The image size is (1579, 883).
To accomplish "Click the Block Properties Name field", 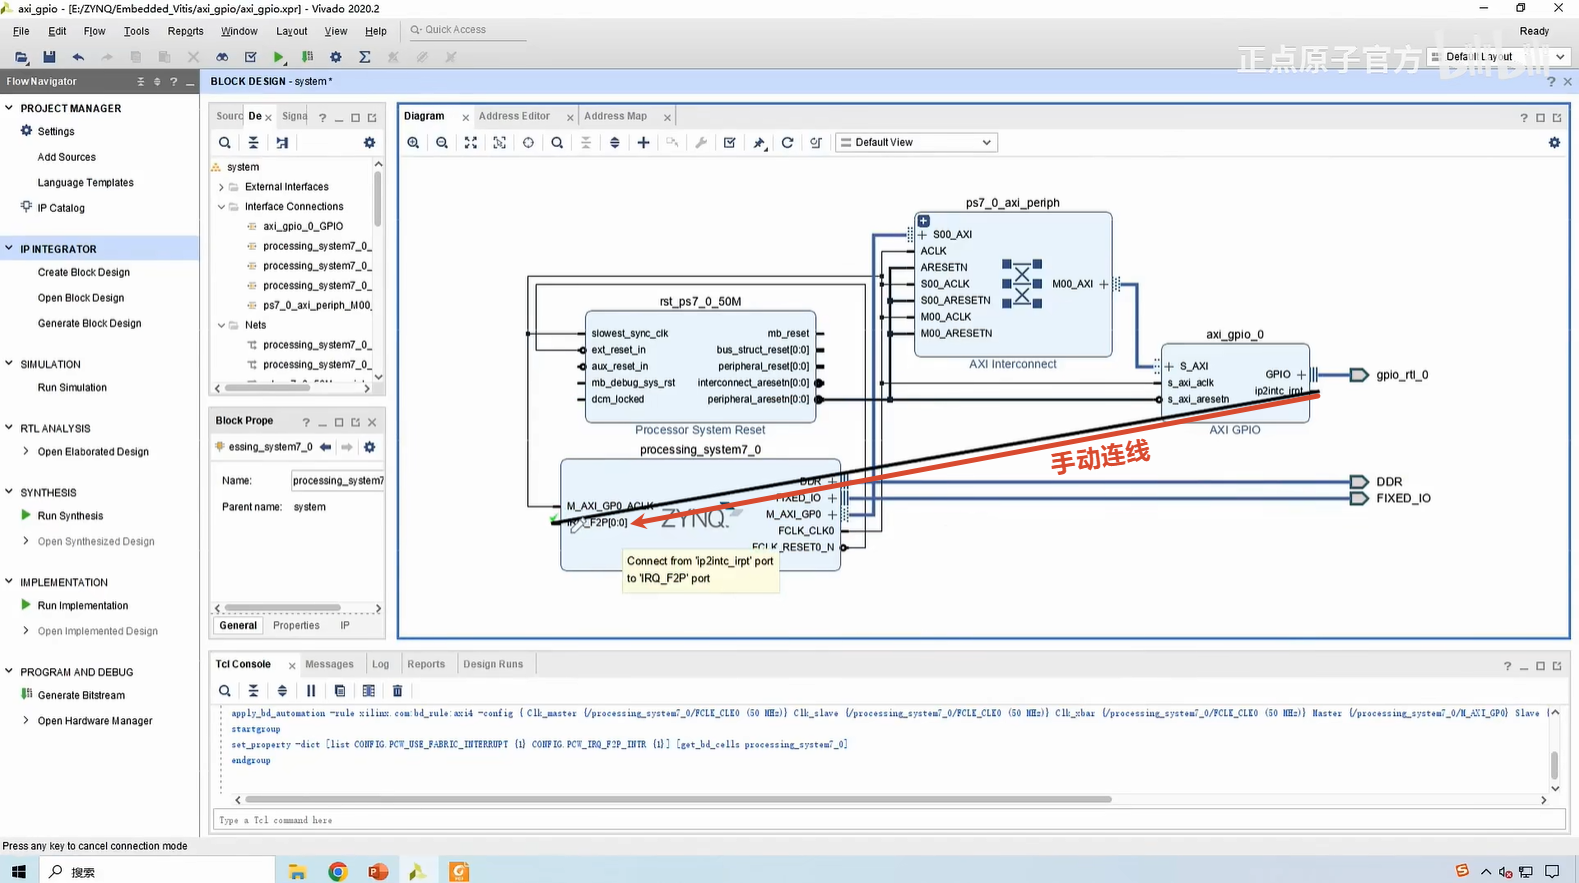I will point(338,480).
